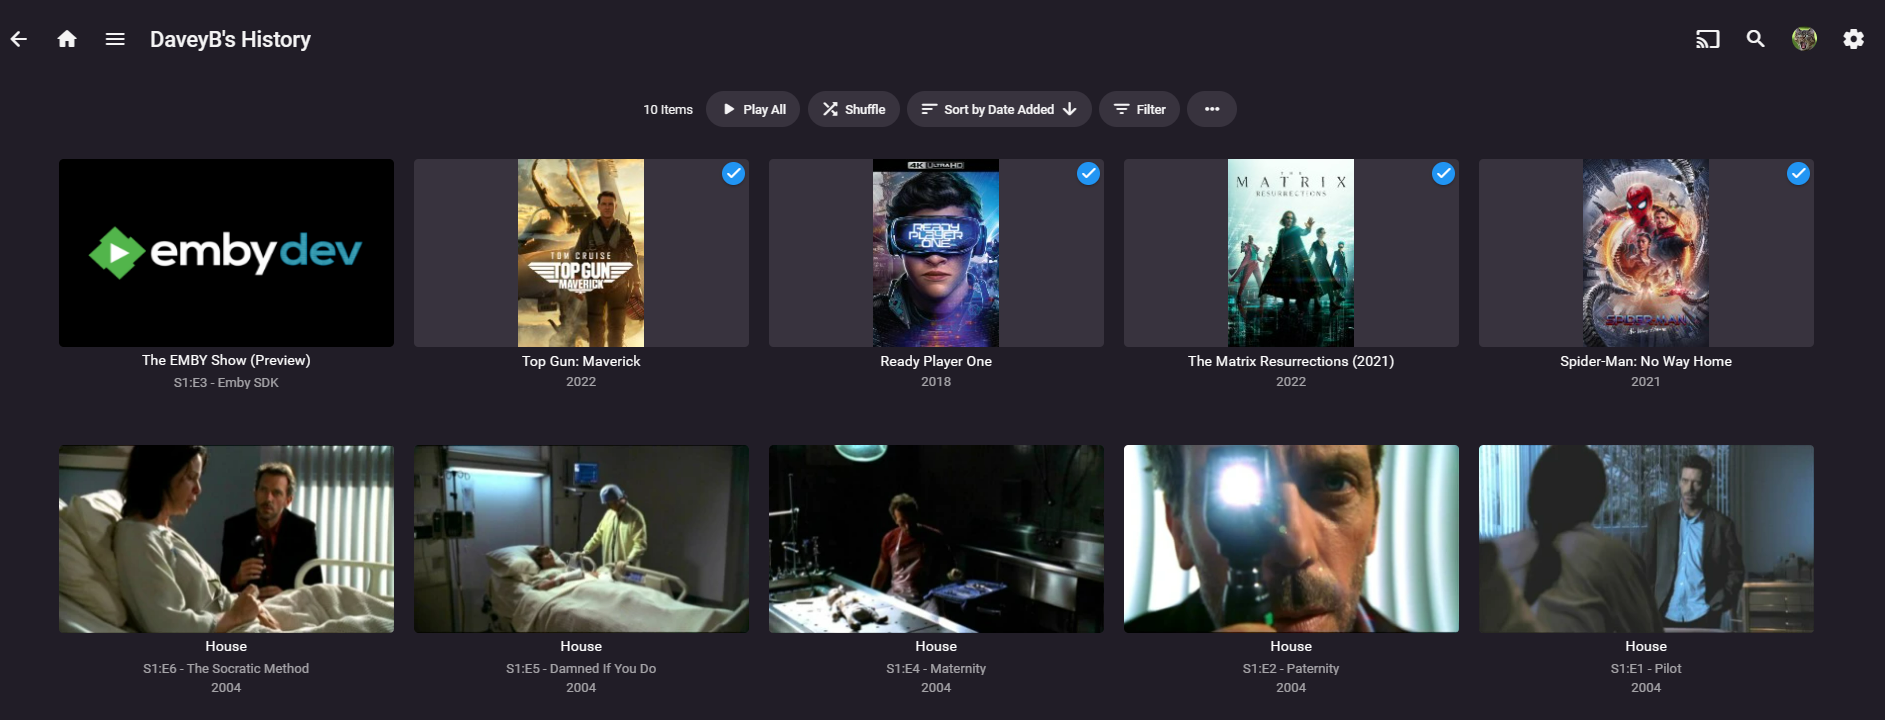The image size is (1885, 720).
Task: Click the 10 Items count label
Action: [668, 110]
